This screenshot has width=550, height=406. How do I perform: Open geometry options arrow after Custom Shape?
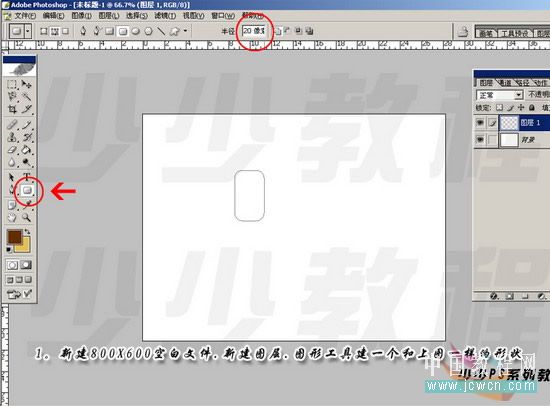(185, 31)
